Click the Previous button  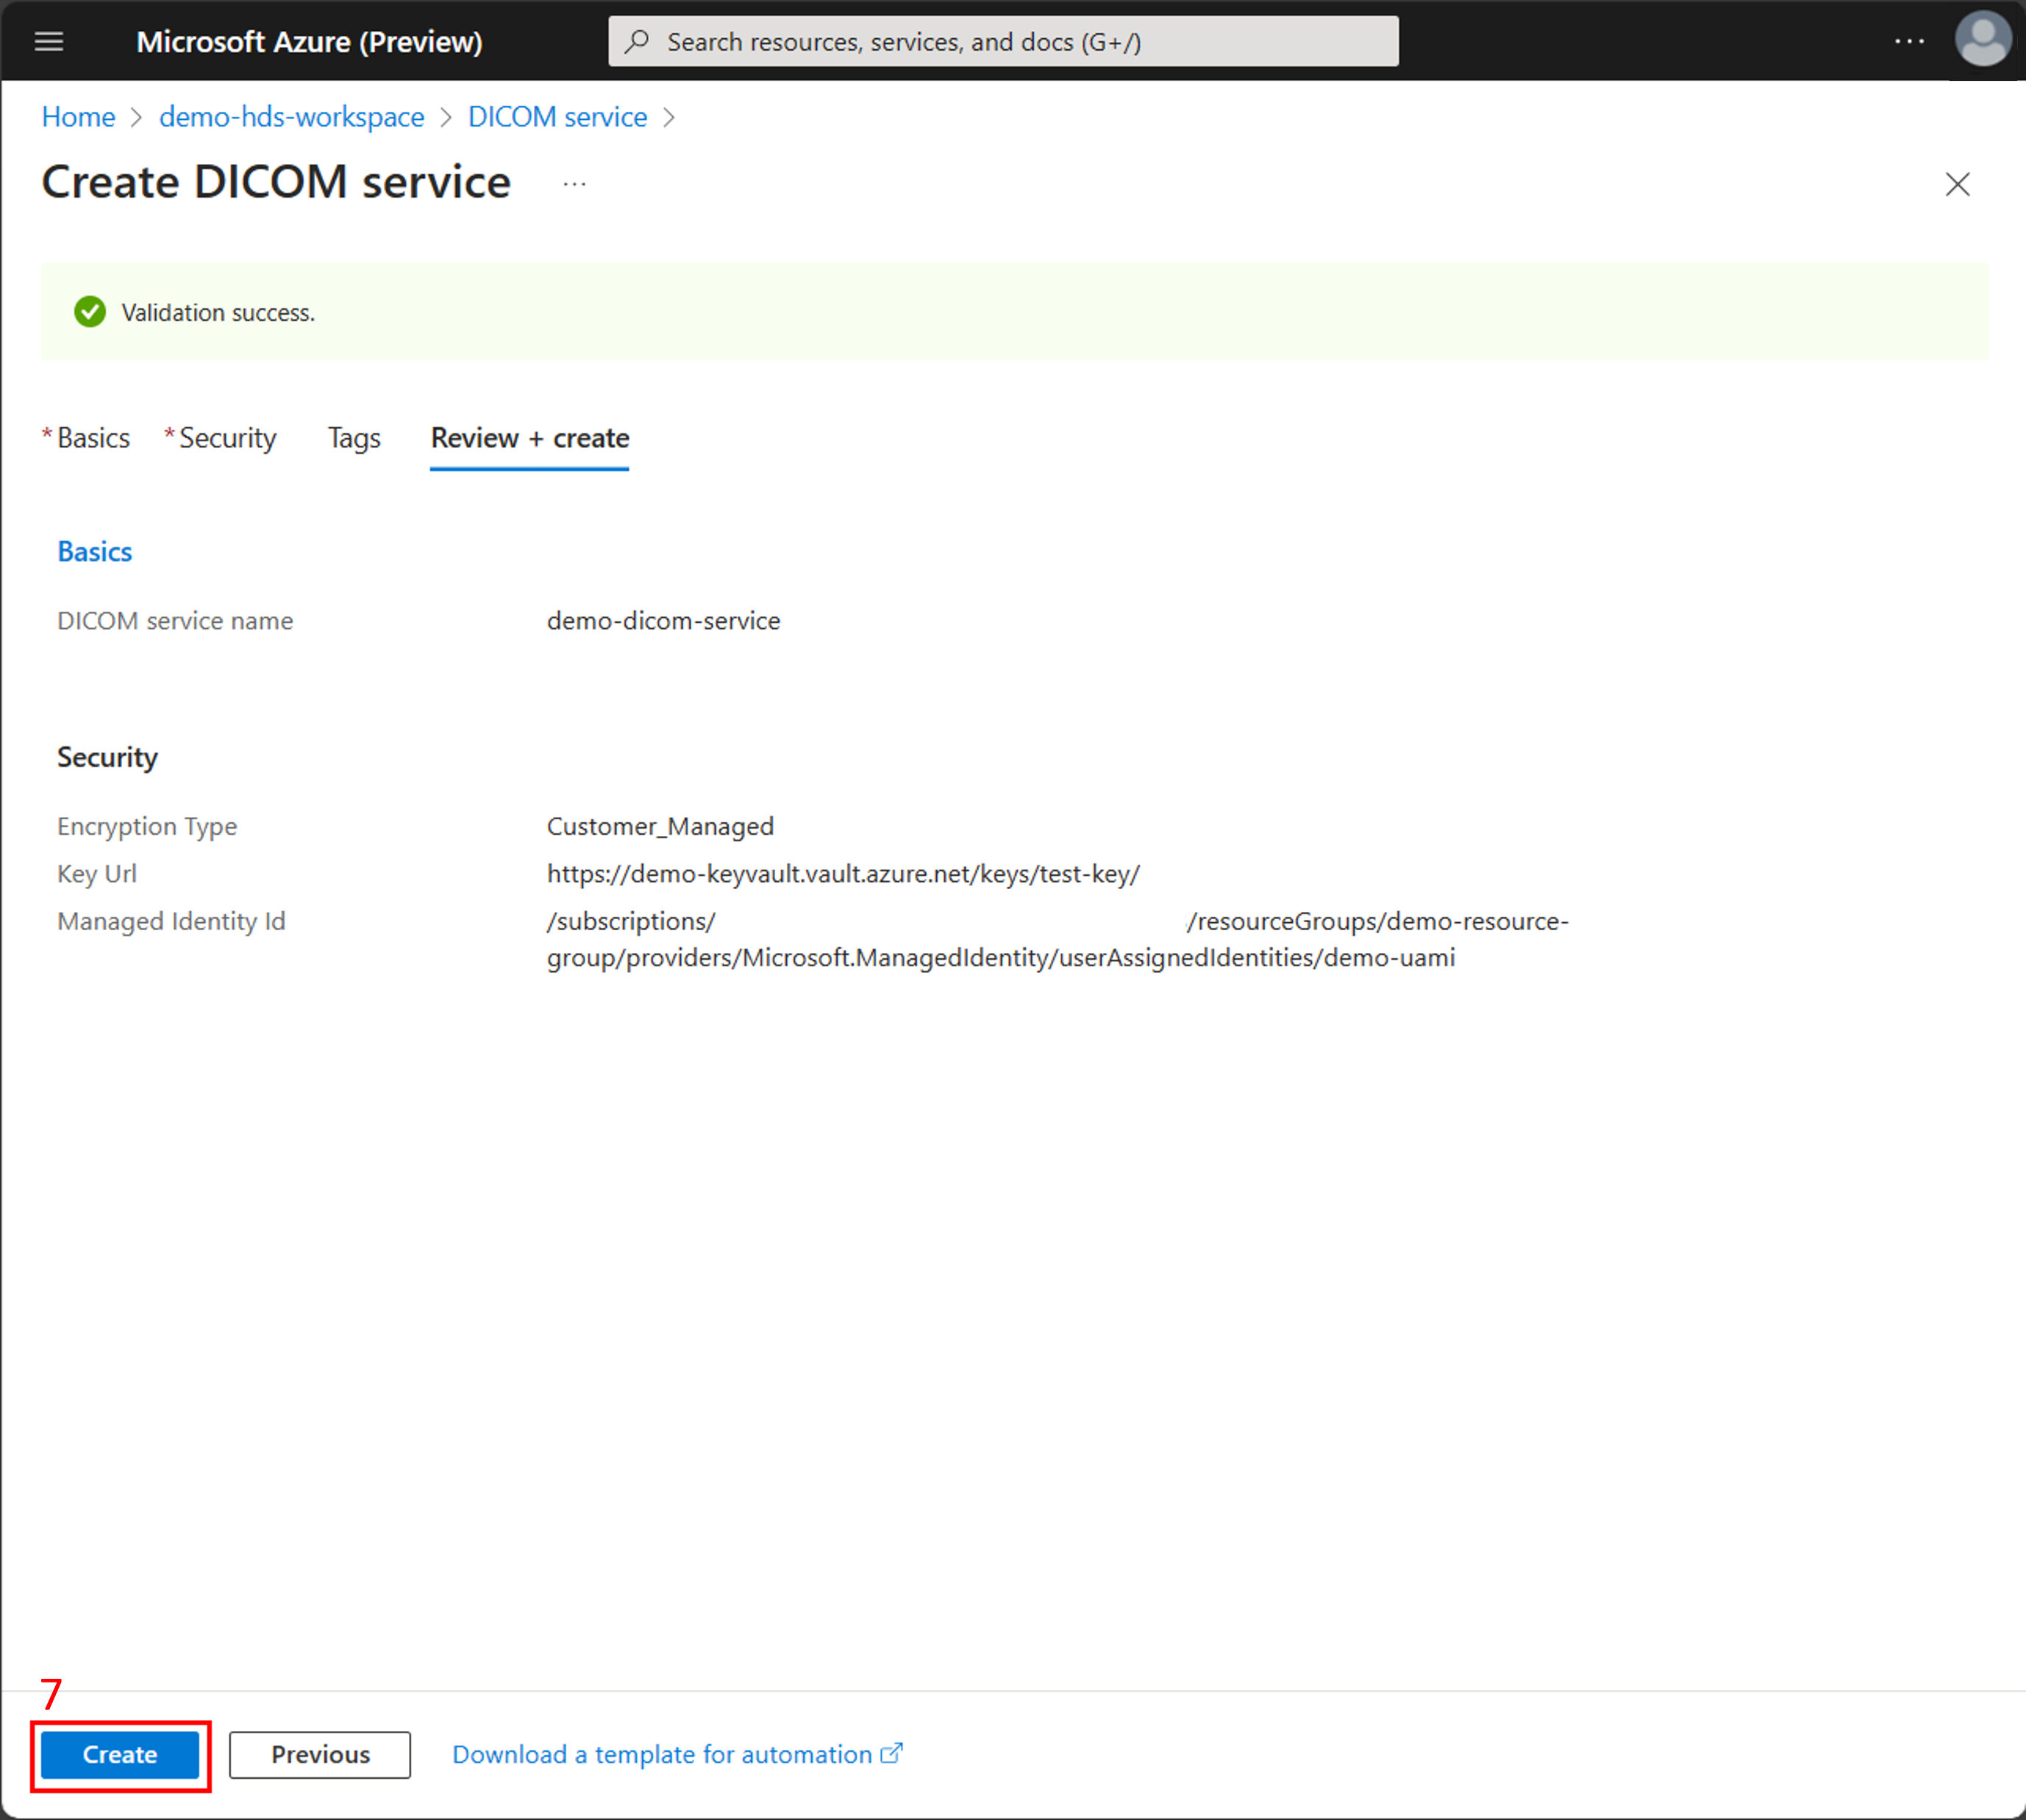point(320,1754)
